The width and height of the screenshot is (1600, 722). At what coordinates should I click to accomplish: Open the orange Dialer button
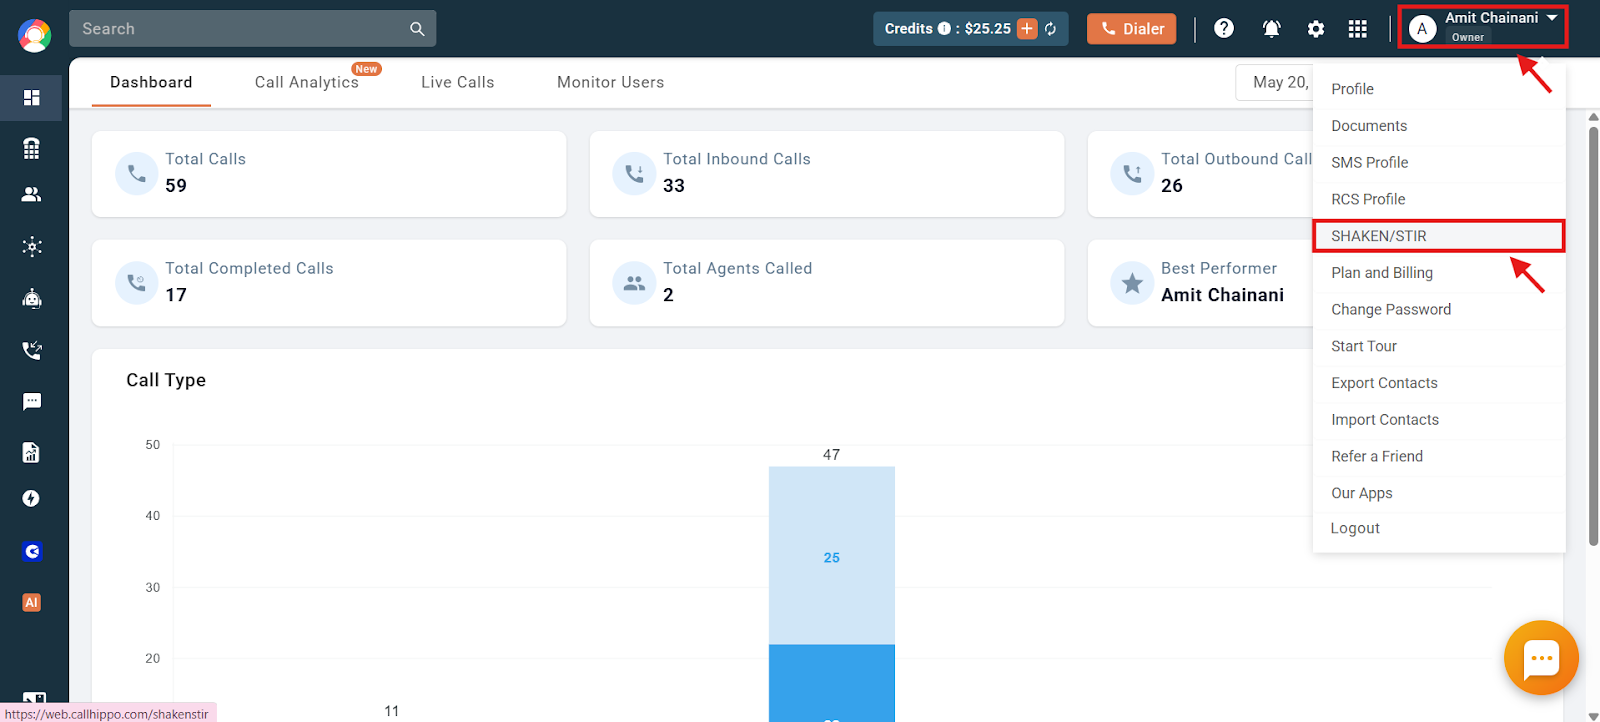1132,29
